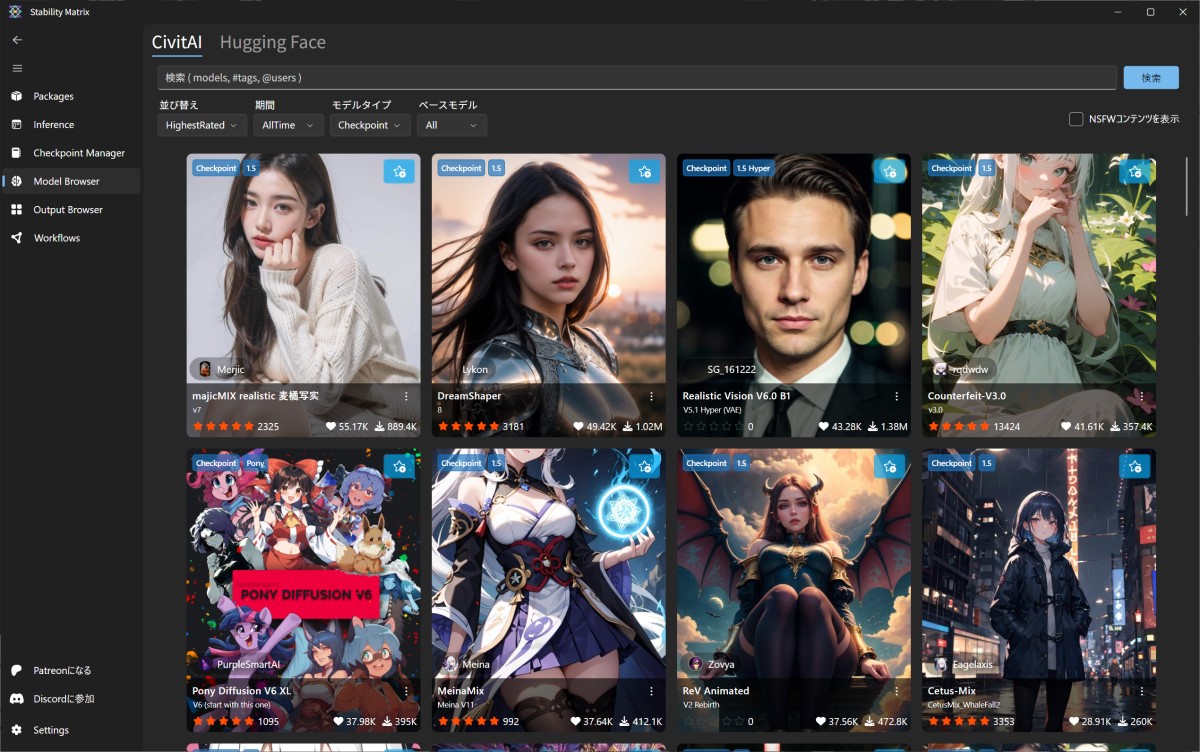Click the Merjic creator avatar
Screen dimensions: 1200x752
click(x=205, y=369)
